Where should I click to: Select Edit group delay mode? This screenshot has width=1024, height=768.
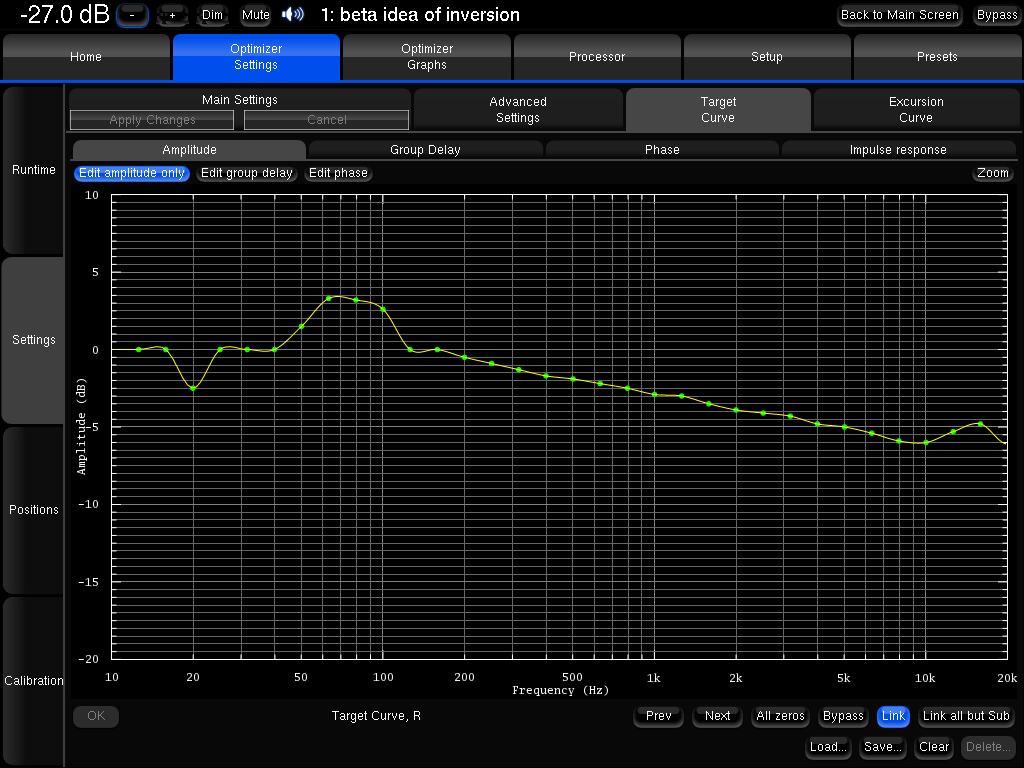[x=247, y=173]
